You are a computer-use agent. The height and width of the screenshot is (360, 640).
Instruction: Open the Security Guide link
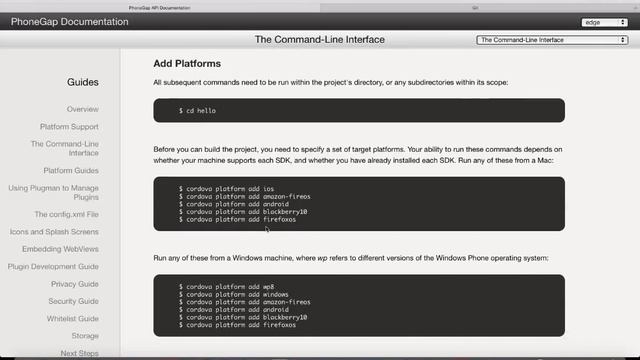pos(73,301)
